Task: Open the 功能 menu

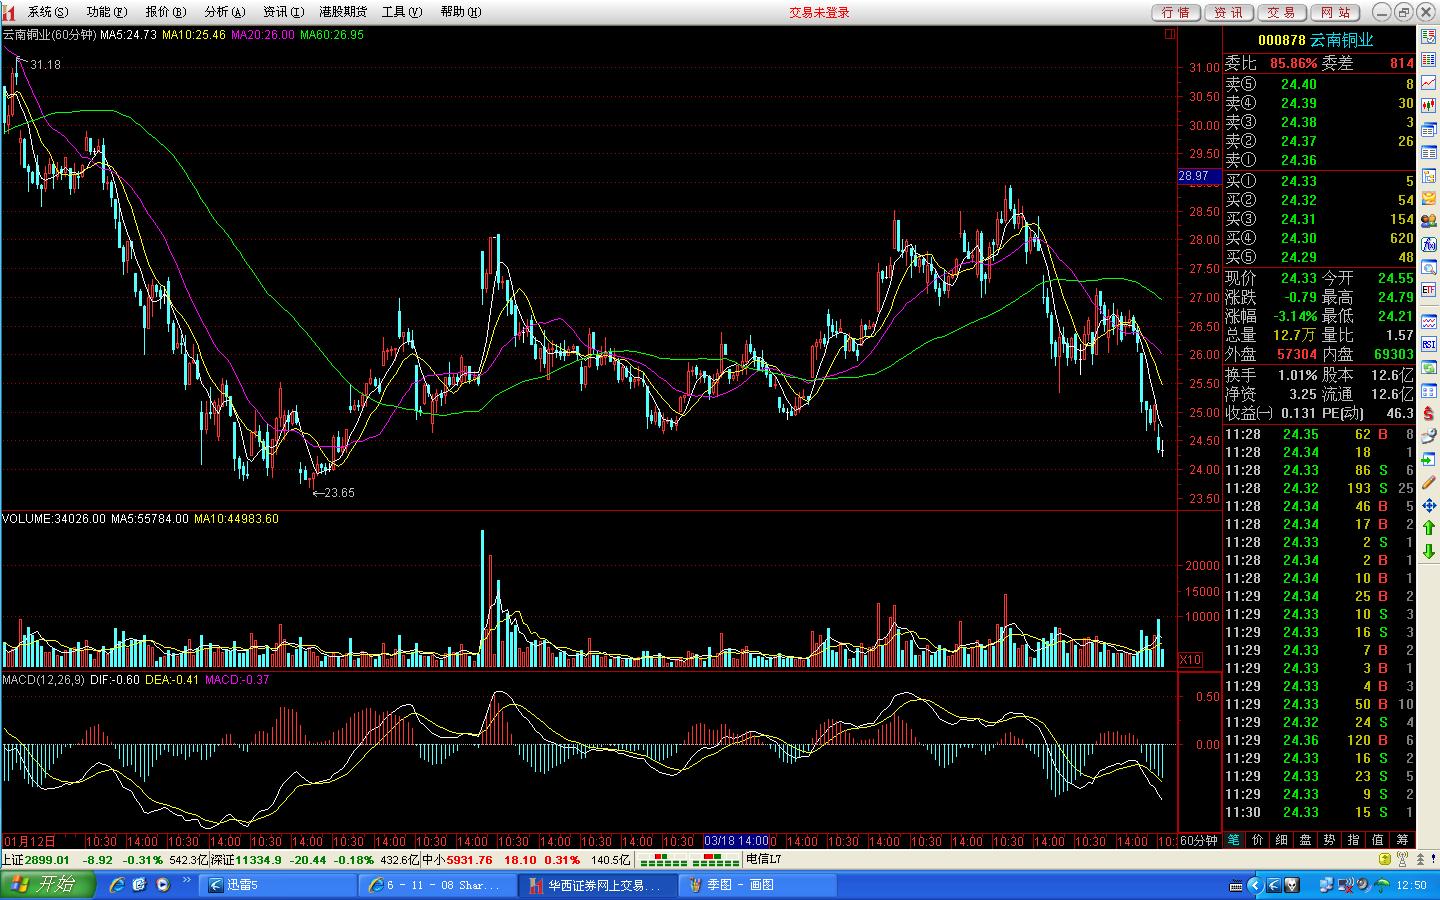Action: [x=106, y=12]
